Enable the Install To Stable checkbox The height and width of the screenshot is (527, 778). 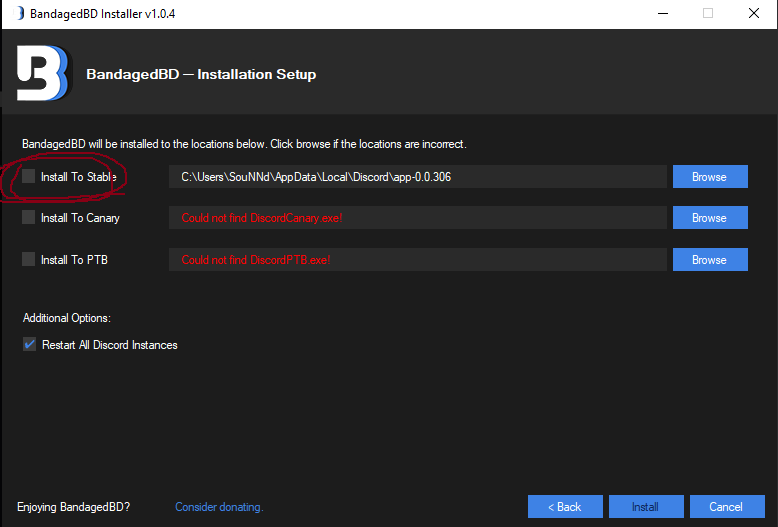click(x=29, y=176)
